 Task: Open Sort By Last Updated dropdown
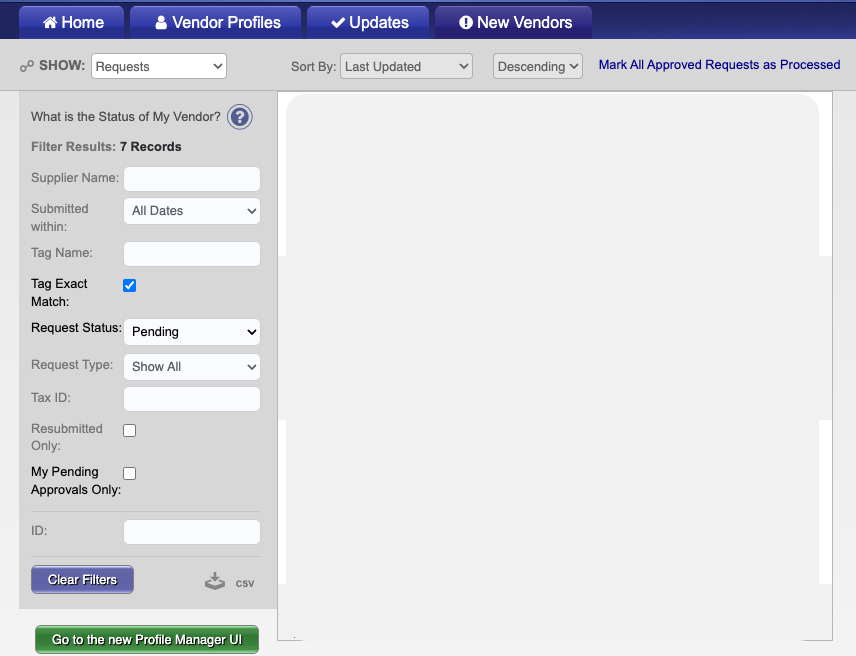(x=406, y=66)
